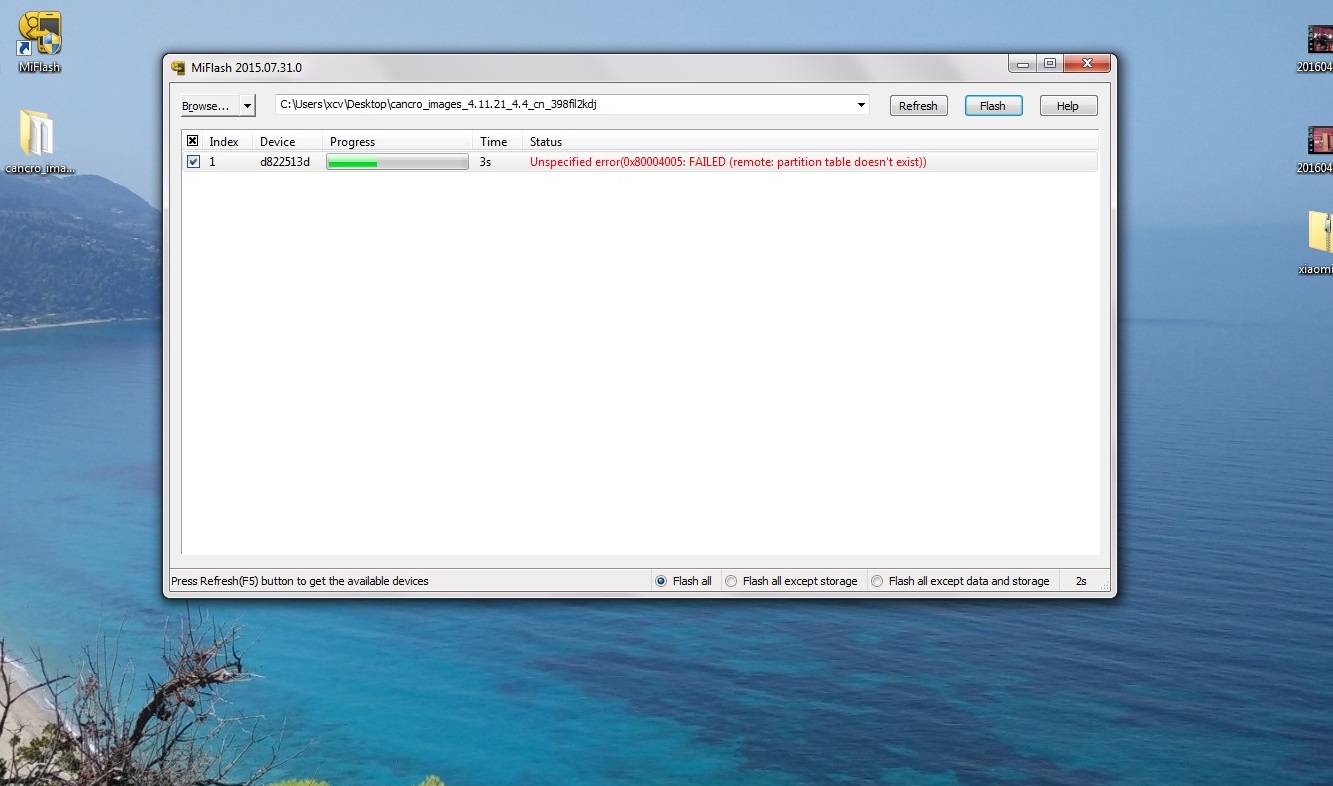Expand the Browse button dropdown arrow
Image resolution: width=1333 pixels, height=786 pixels.
pos(247,106)
